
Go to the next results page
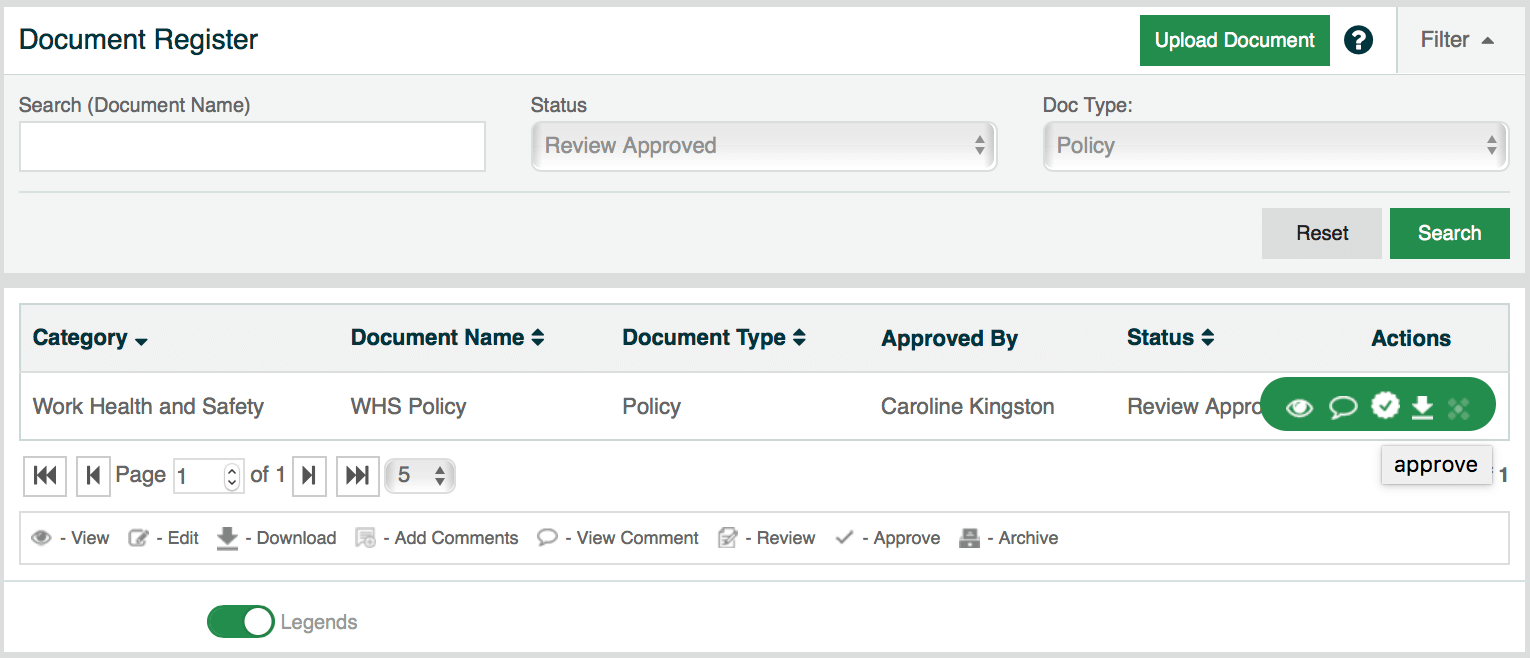pyautogui.click(x=309, y=476)
